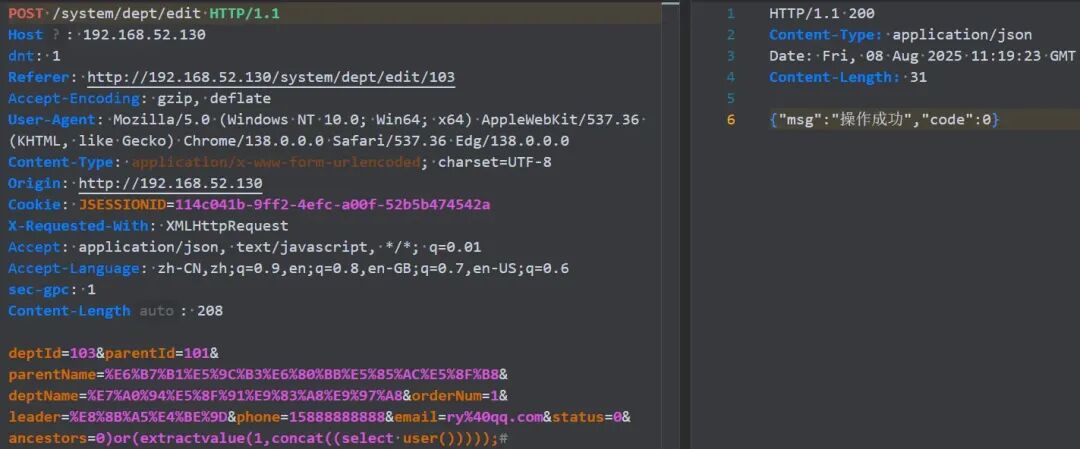Select application/x-www-form-urlencoded value
Image resolution: width=1080 pixels, height=449 pixels.
coord(276,163)
